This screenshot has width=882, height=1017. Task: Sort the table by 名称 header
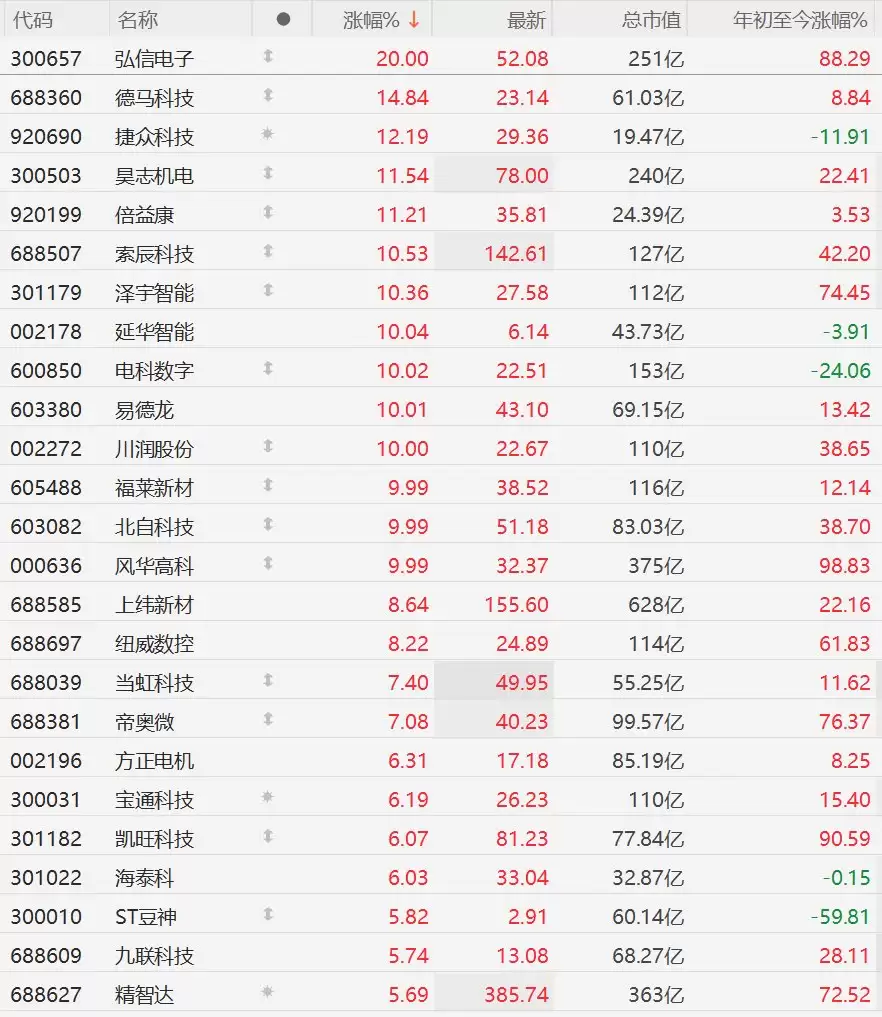(137, 20)
